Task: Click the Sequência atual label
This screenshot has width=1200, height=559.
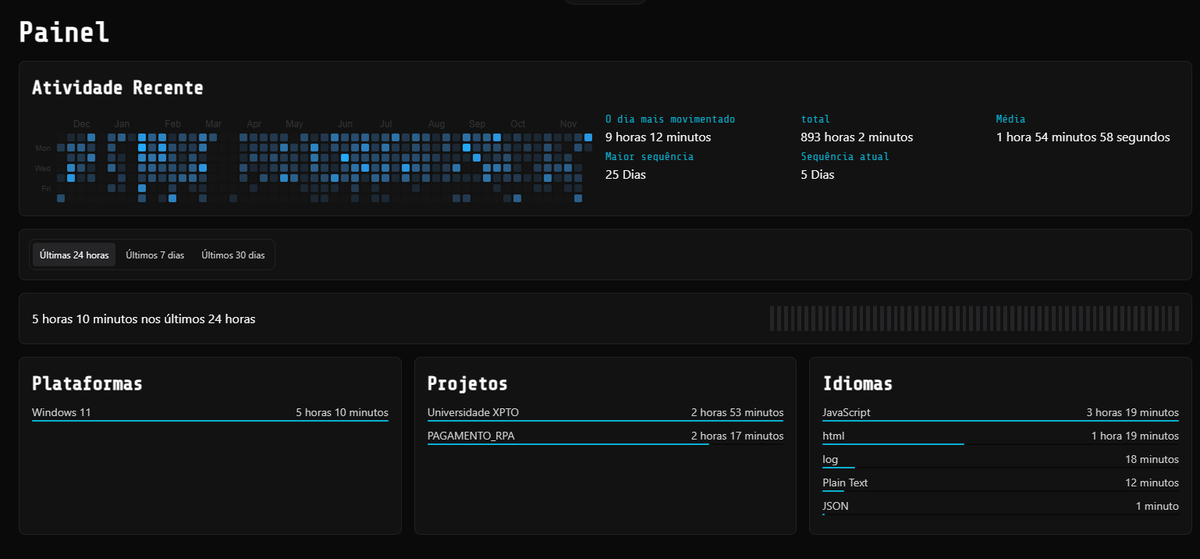Action: [x=845, y=157]
